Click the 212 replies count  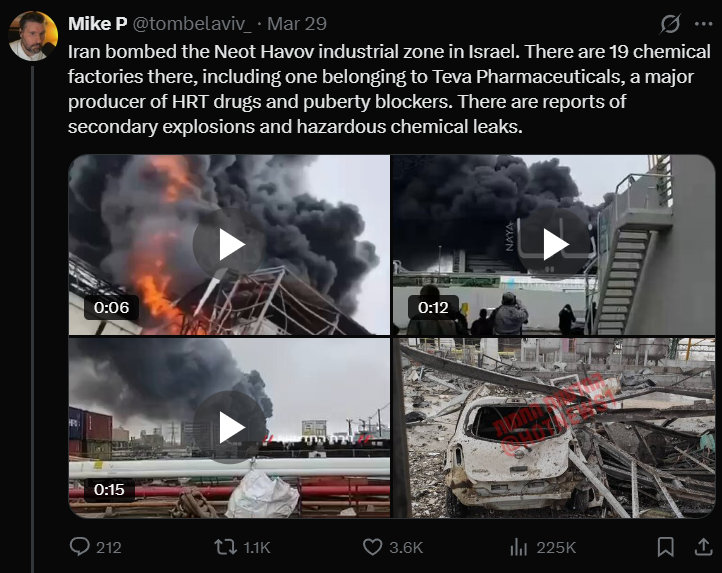[x=109, y=548]
